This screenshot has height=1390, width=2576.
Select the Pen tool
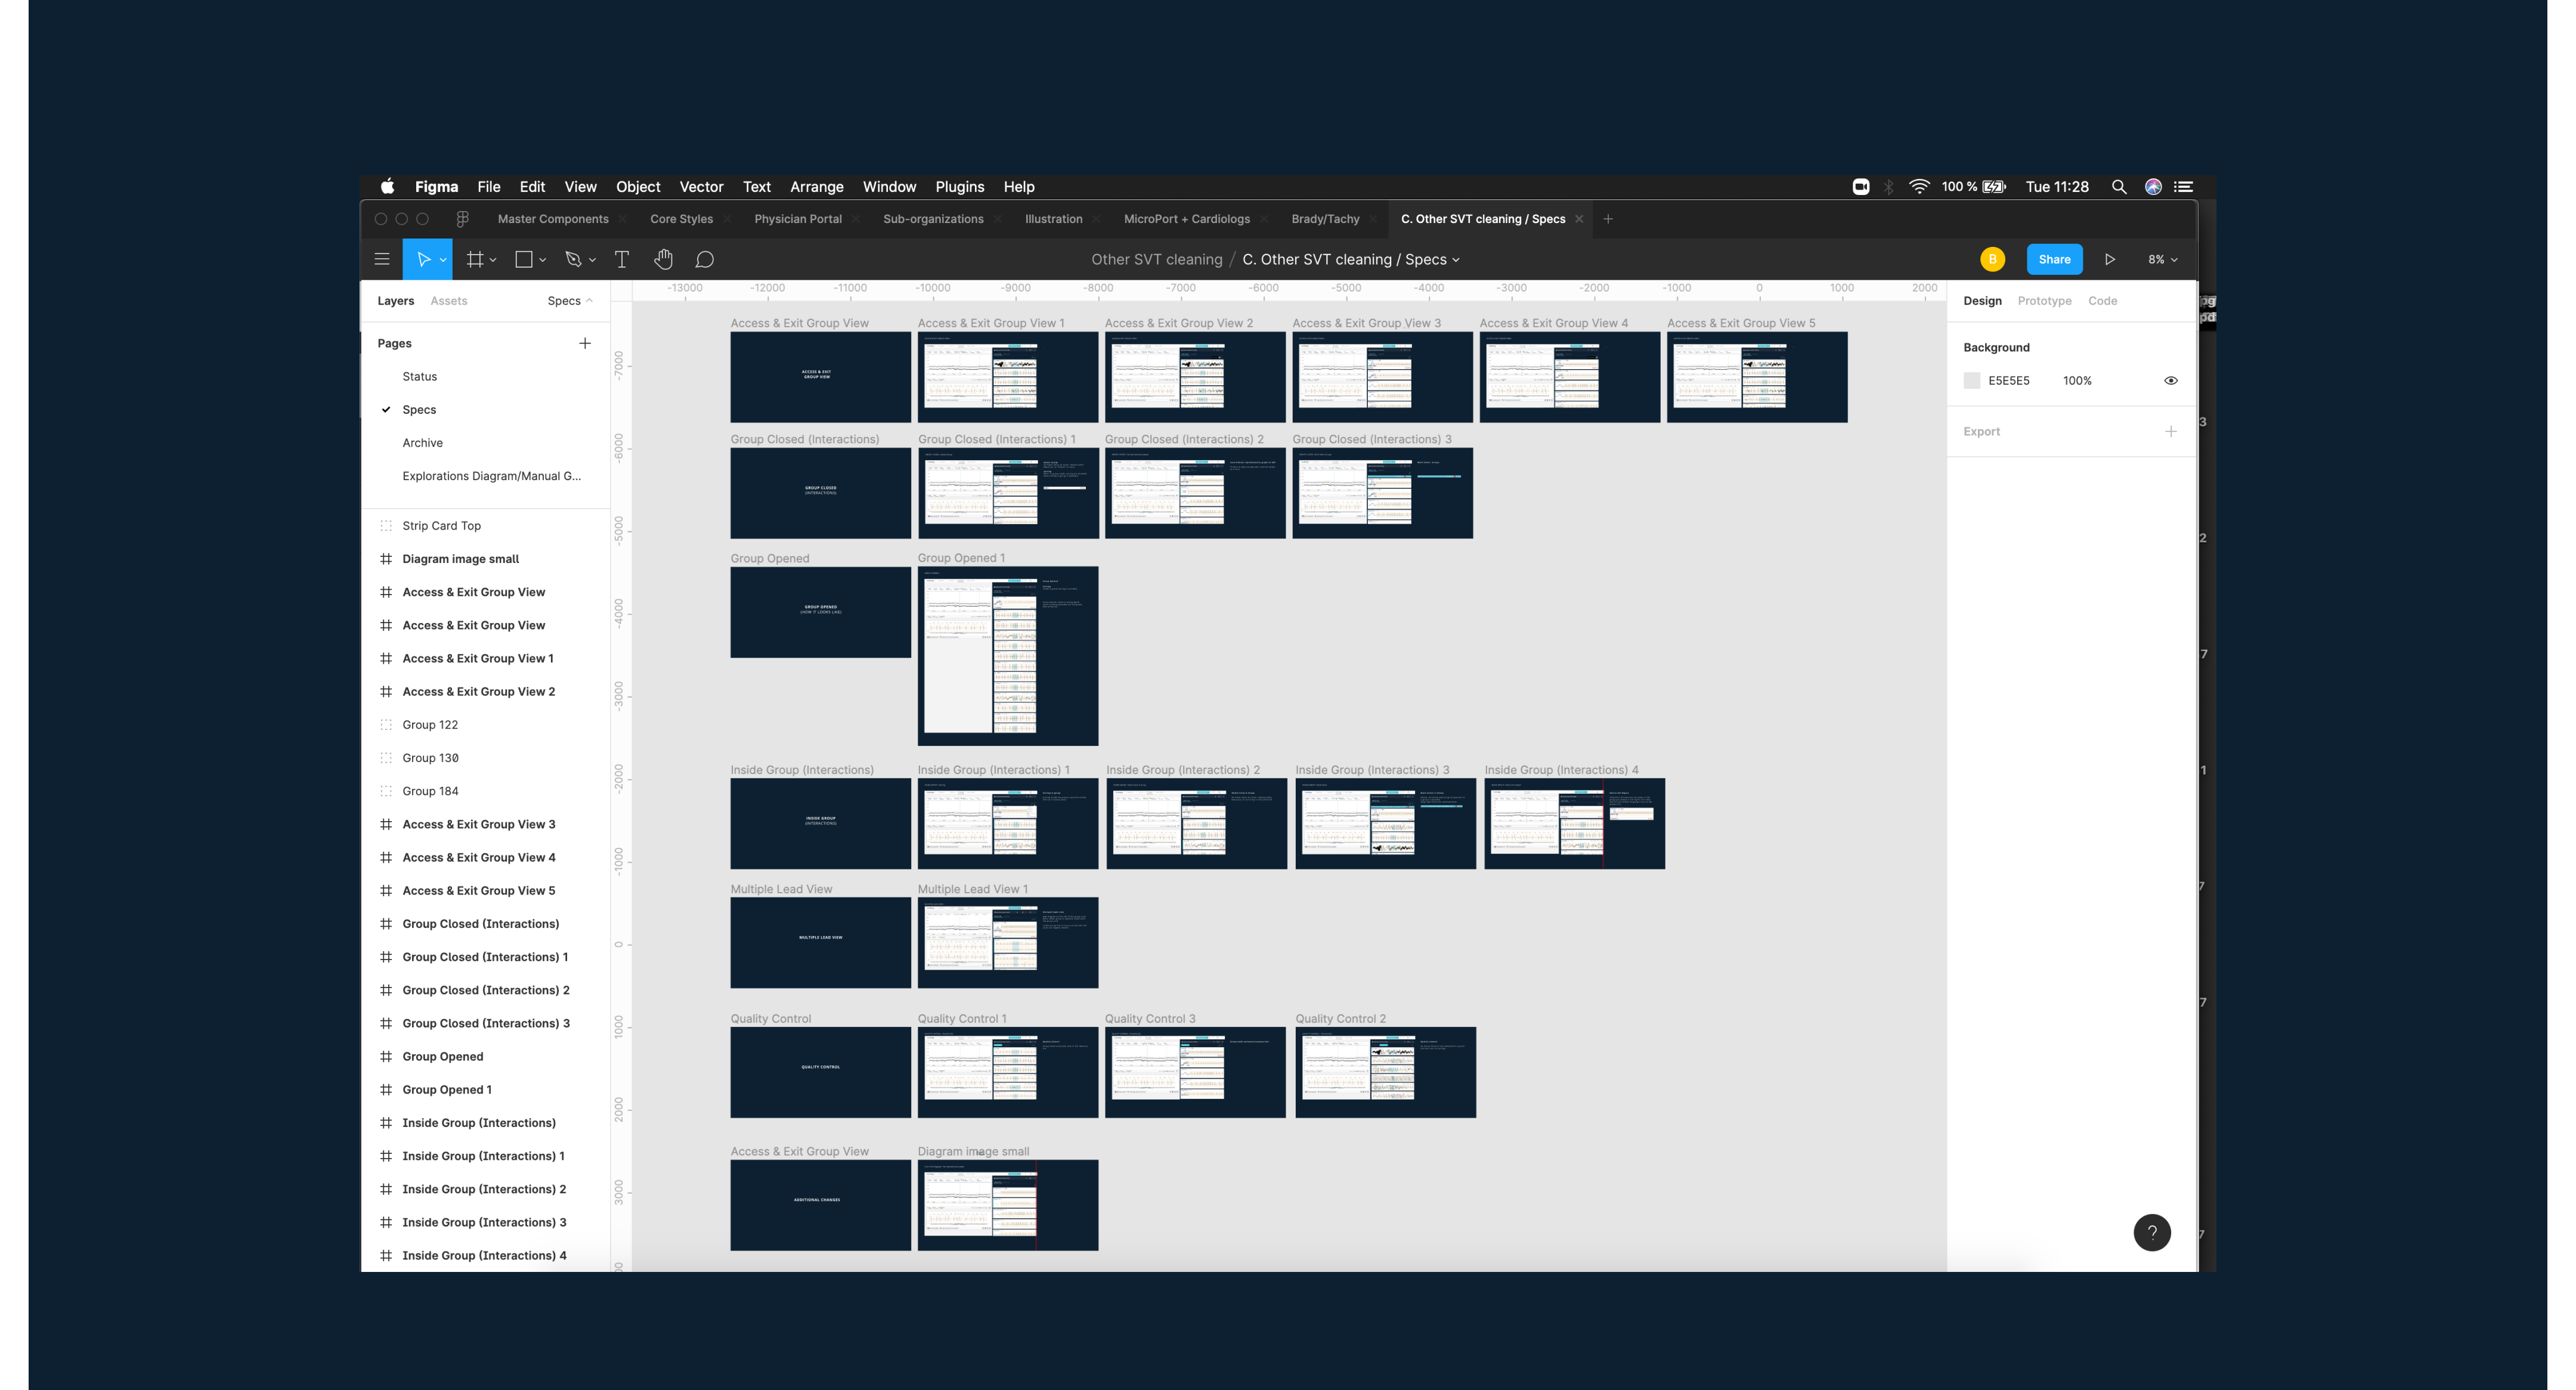[573, 259]
